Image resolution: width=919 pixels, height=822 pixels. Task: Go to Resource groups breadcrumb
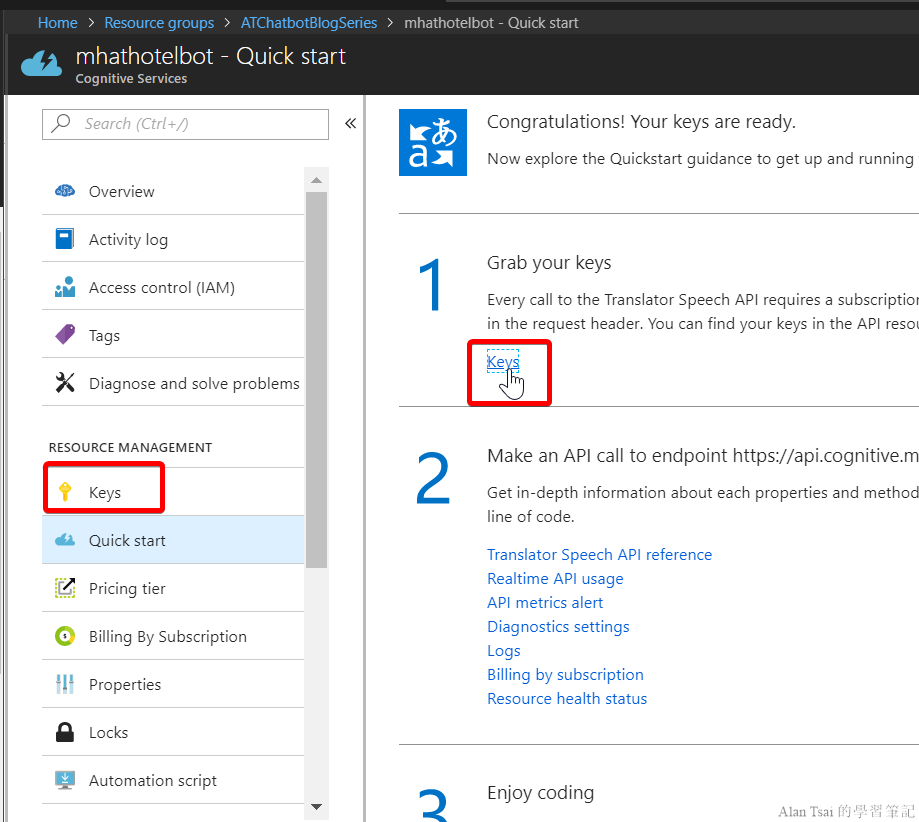[159, 23]
